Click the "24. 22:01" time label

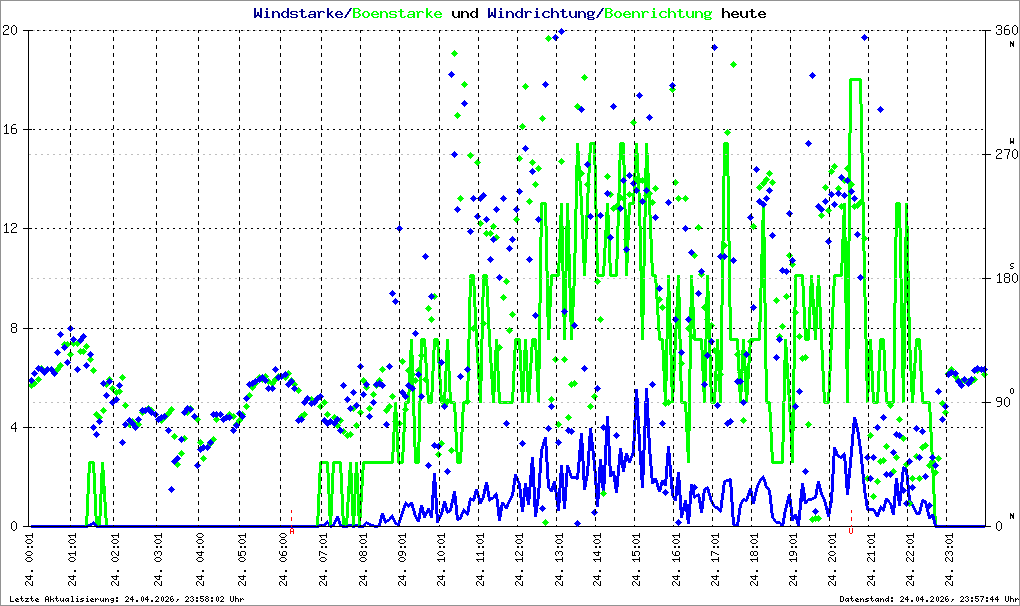pos(910,560)
